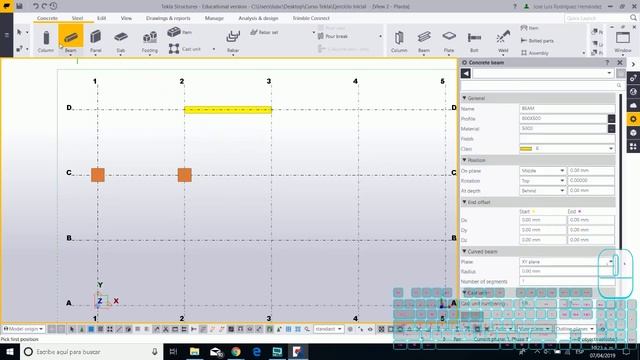The width and height of the screenshot is (640, 360).
Task: Collapse the Position section
Action: [x=464, y=160]
